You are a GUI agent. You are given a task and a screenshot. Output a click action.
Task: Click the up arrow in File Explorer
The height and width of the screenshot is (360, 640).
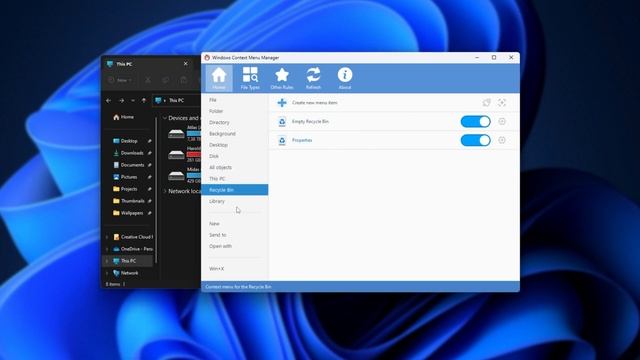(x=144, y=100)
